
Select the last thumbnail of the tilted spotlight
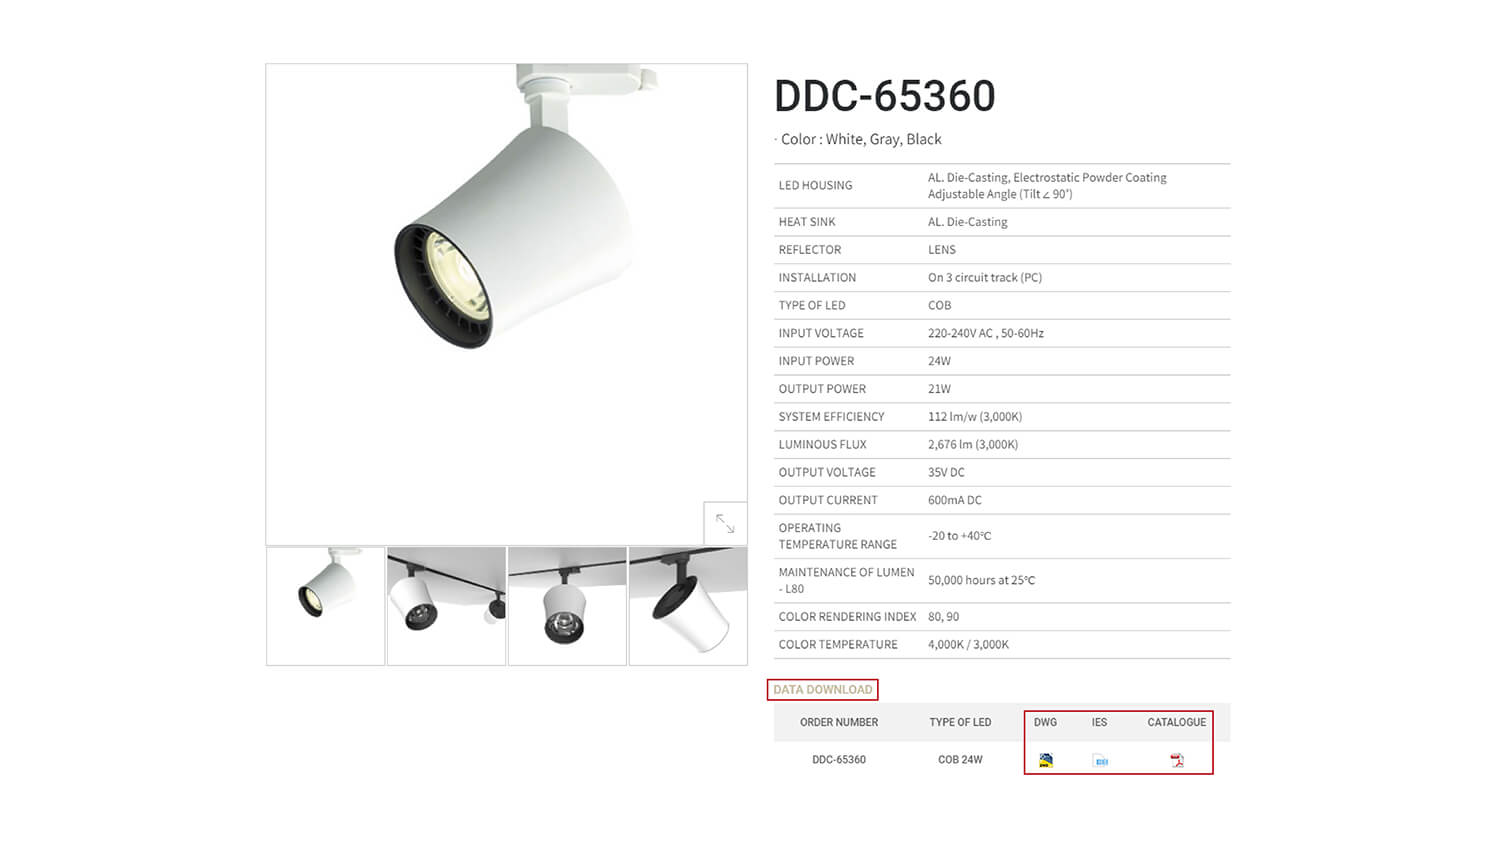coord(688,606)
